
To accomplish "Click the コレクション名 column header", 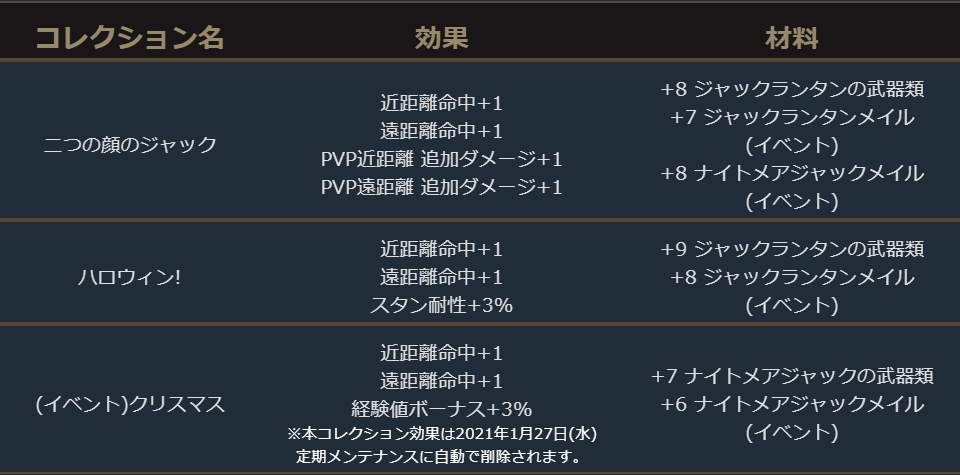I will 130,39.
